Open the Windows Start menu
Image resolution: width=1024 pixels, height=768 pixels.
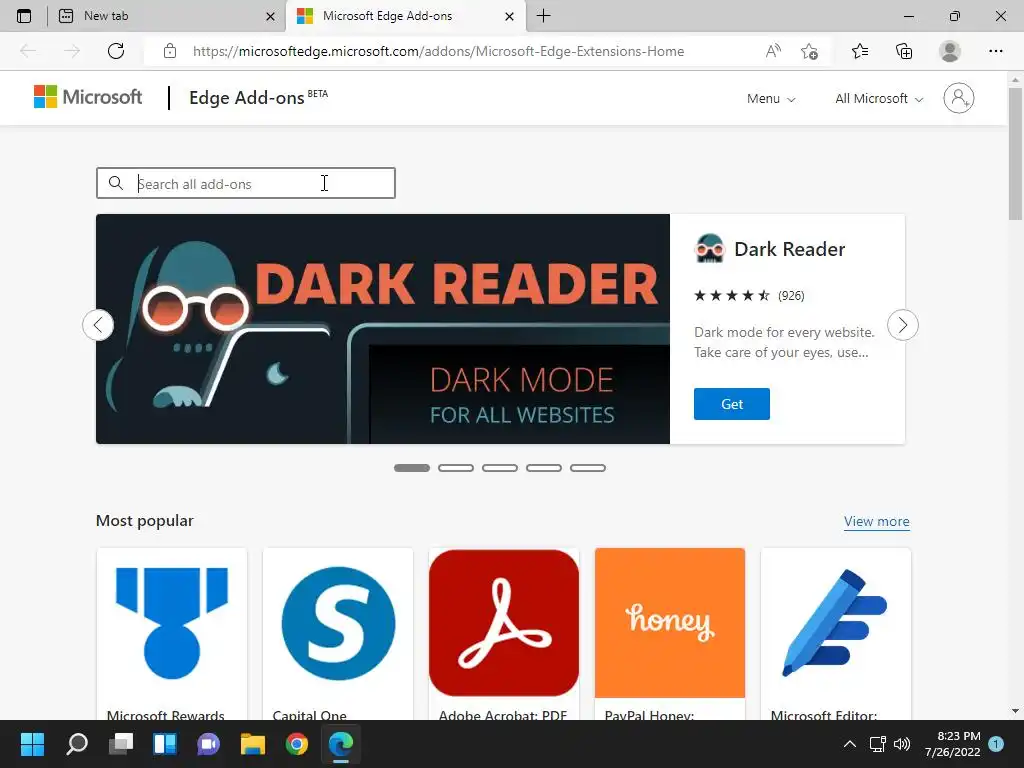(x=32, y=744)
